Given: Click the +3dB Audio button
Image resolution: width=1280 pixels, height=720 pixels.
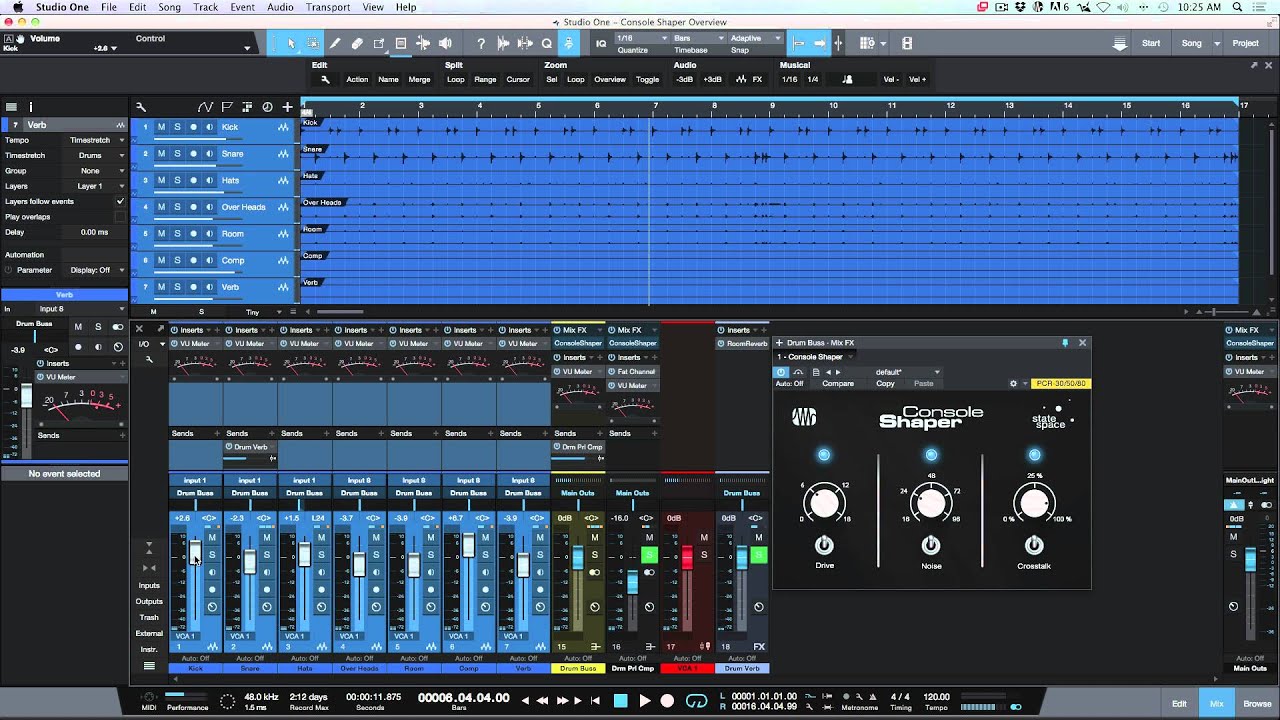Looking at the screenshot, I should point(712,79).
